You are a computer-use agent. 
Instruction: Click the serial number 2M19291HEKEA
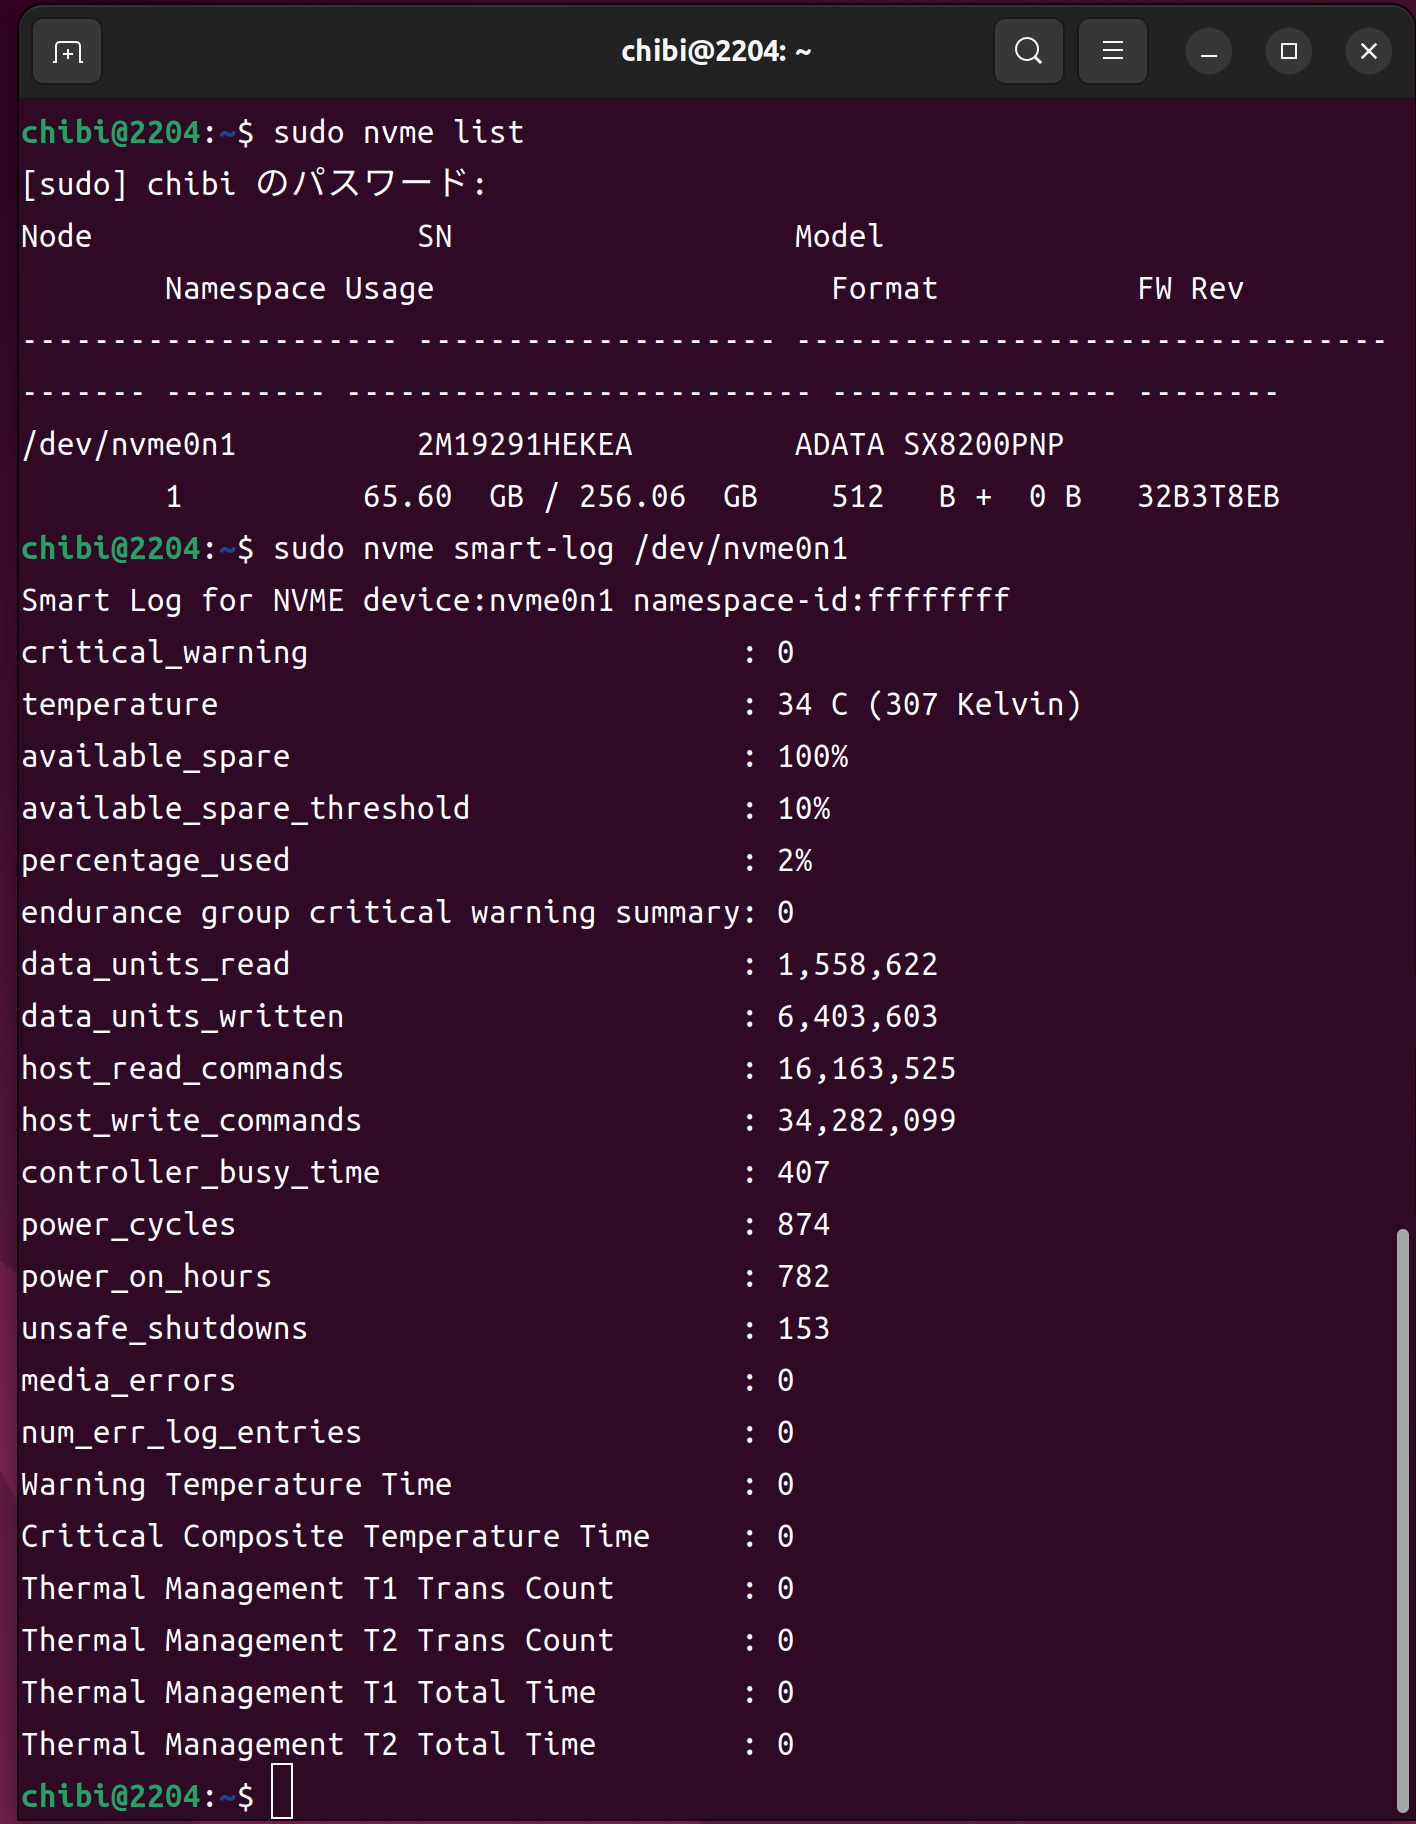[x=524, y=444]
